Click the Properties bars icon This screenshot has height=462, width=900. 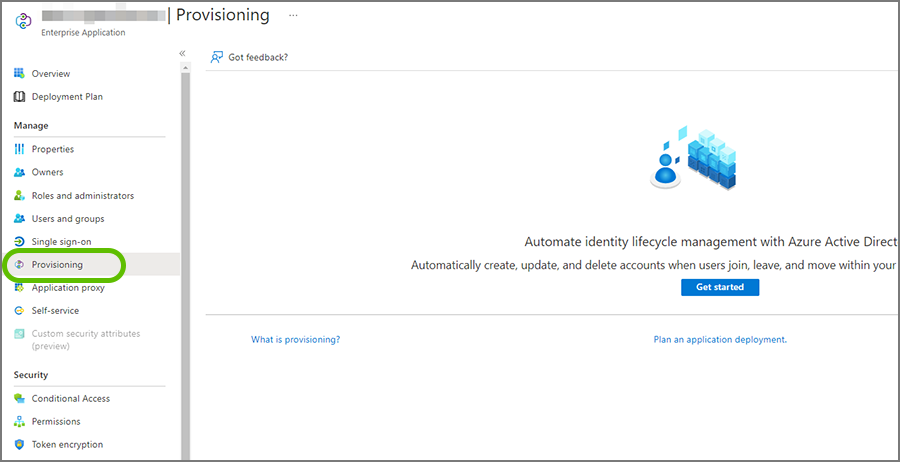click(20, 149)
